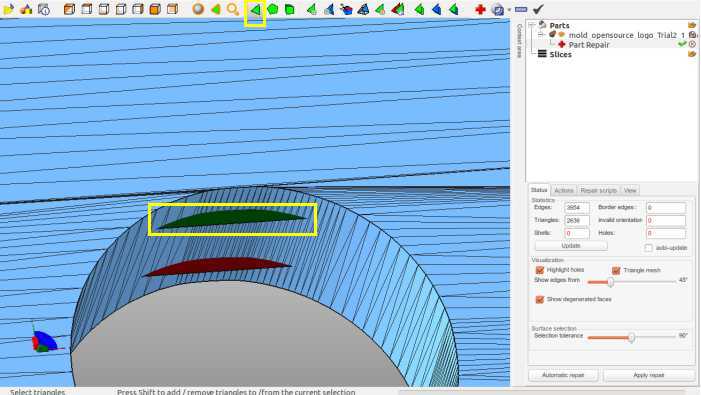Select the Part Repair tree item
This screenshot has height=395, width=701.
click(x=589, y=45)
